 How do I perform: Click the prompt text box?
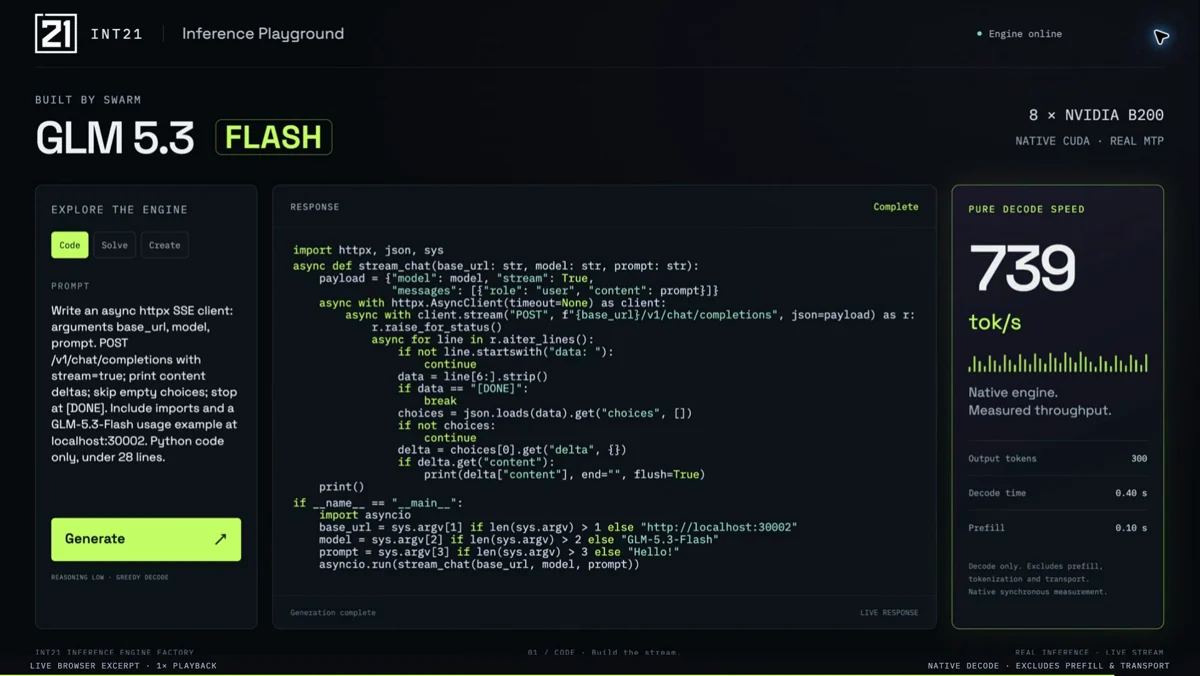[146, 384]
